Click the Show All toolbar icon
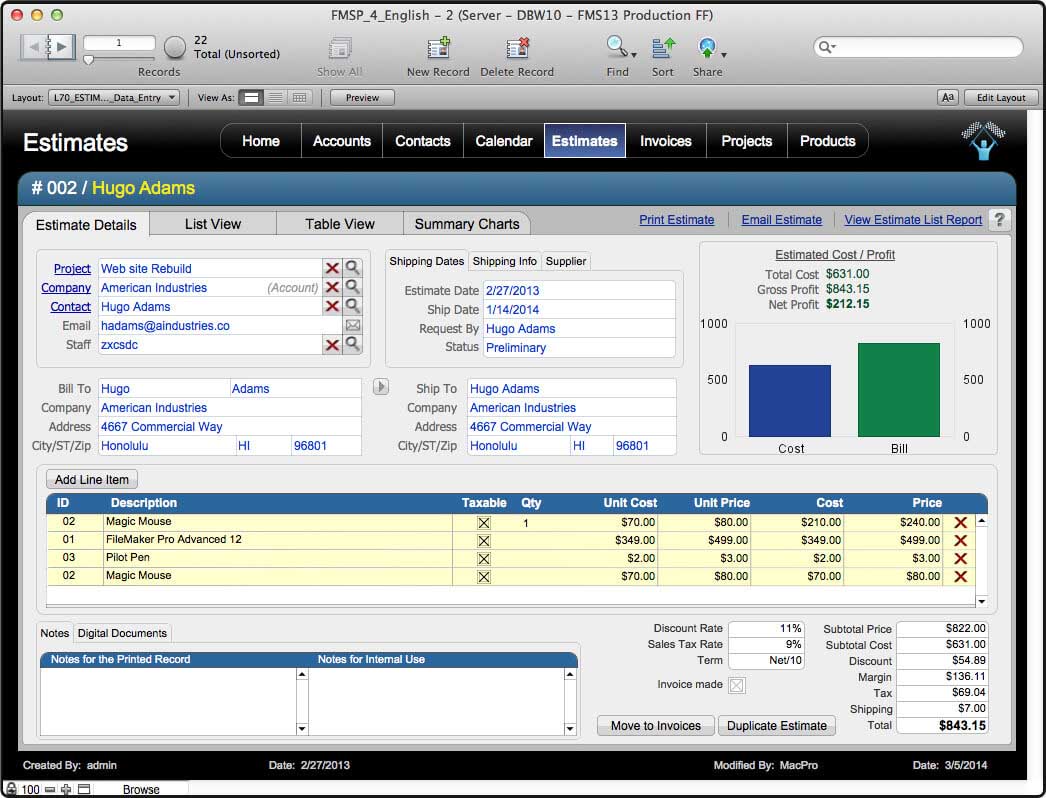This screenshot has height=798, width=1046. tap(340, 49)
